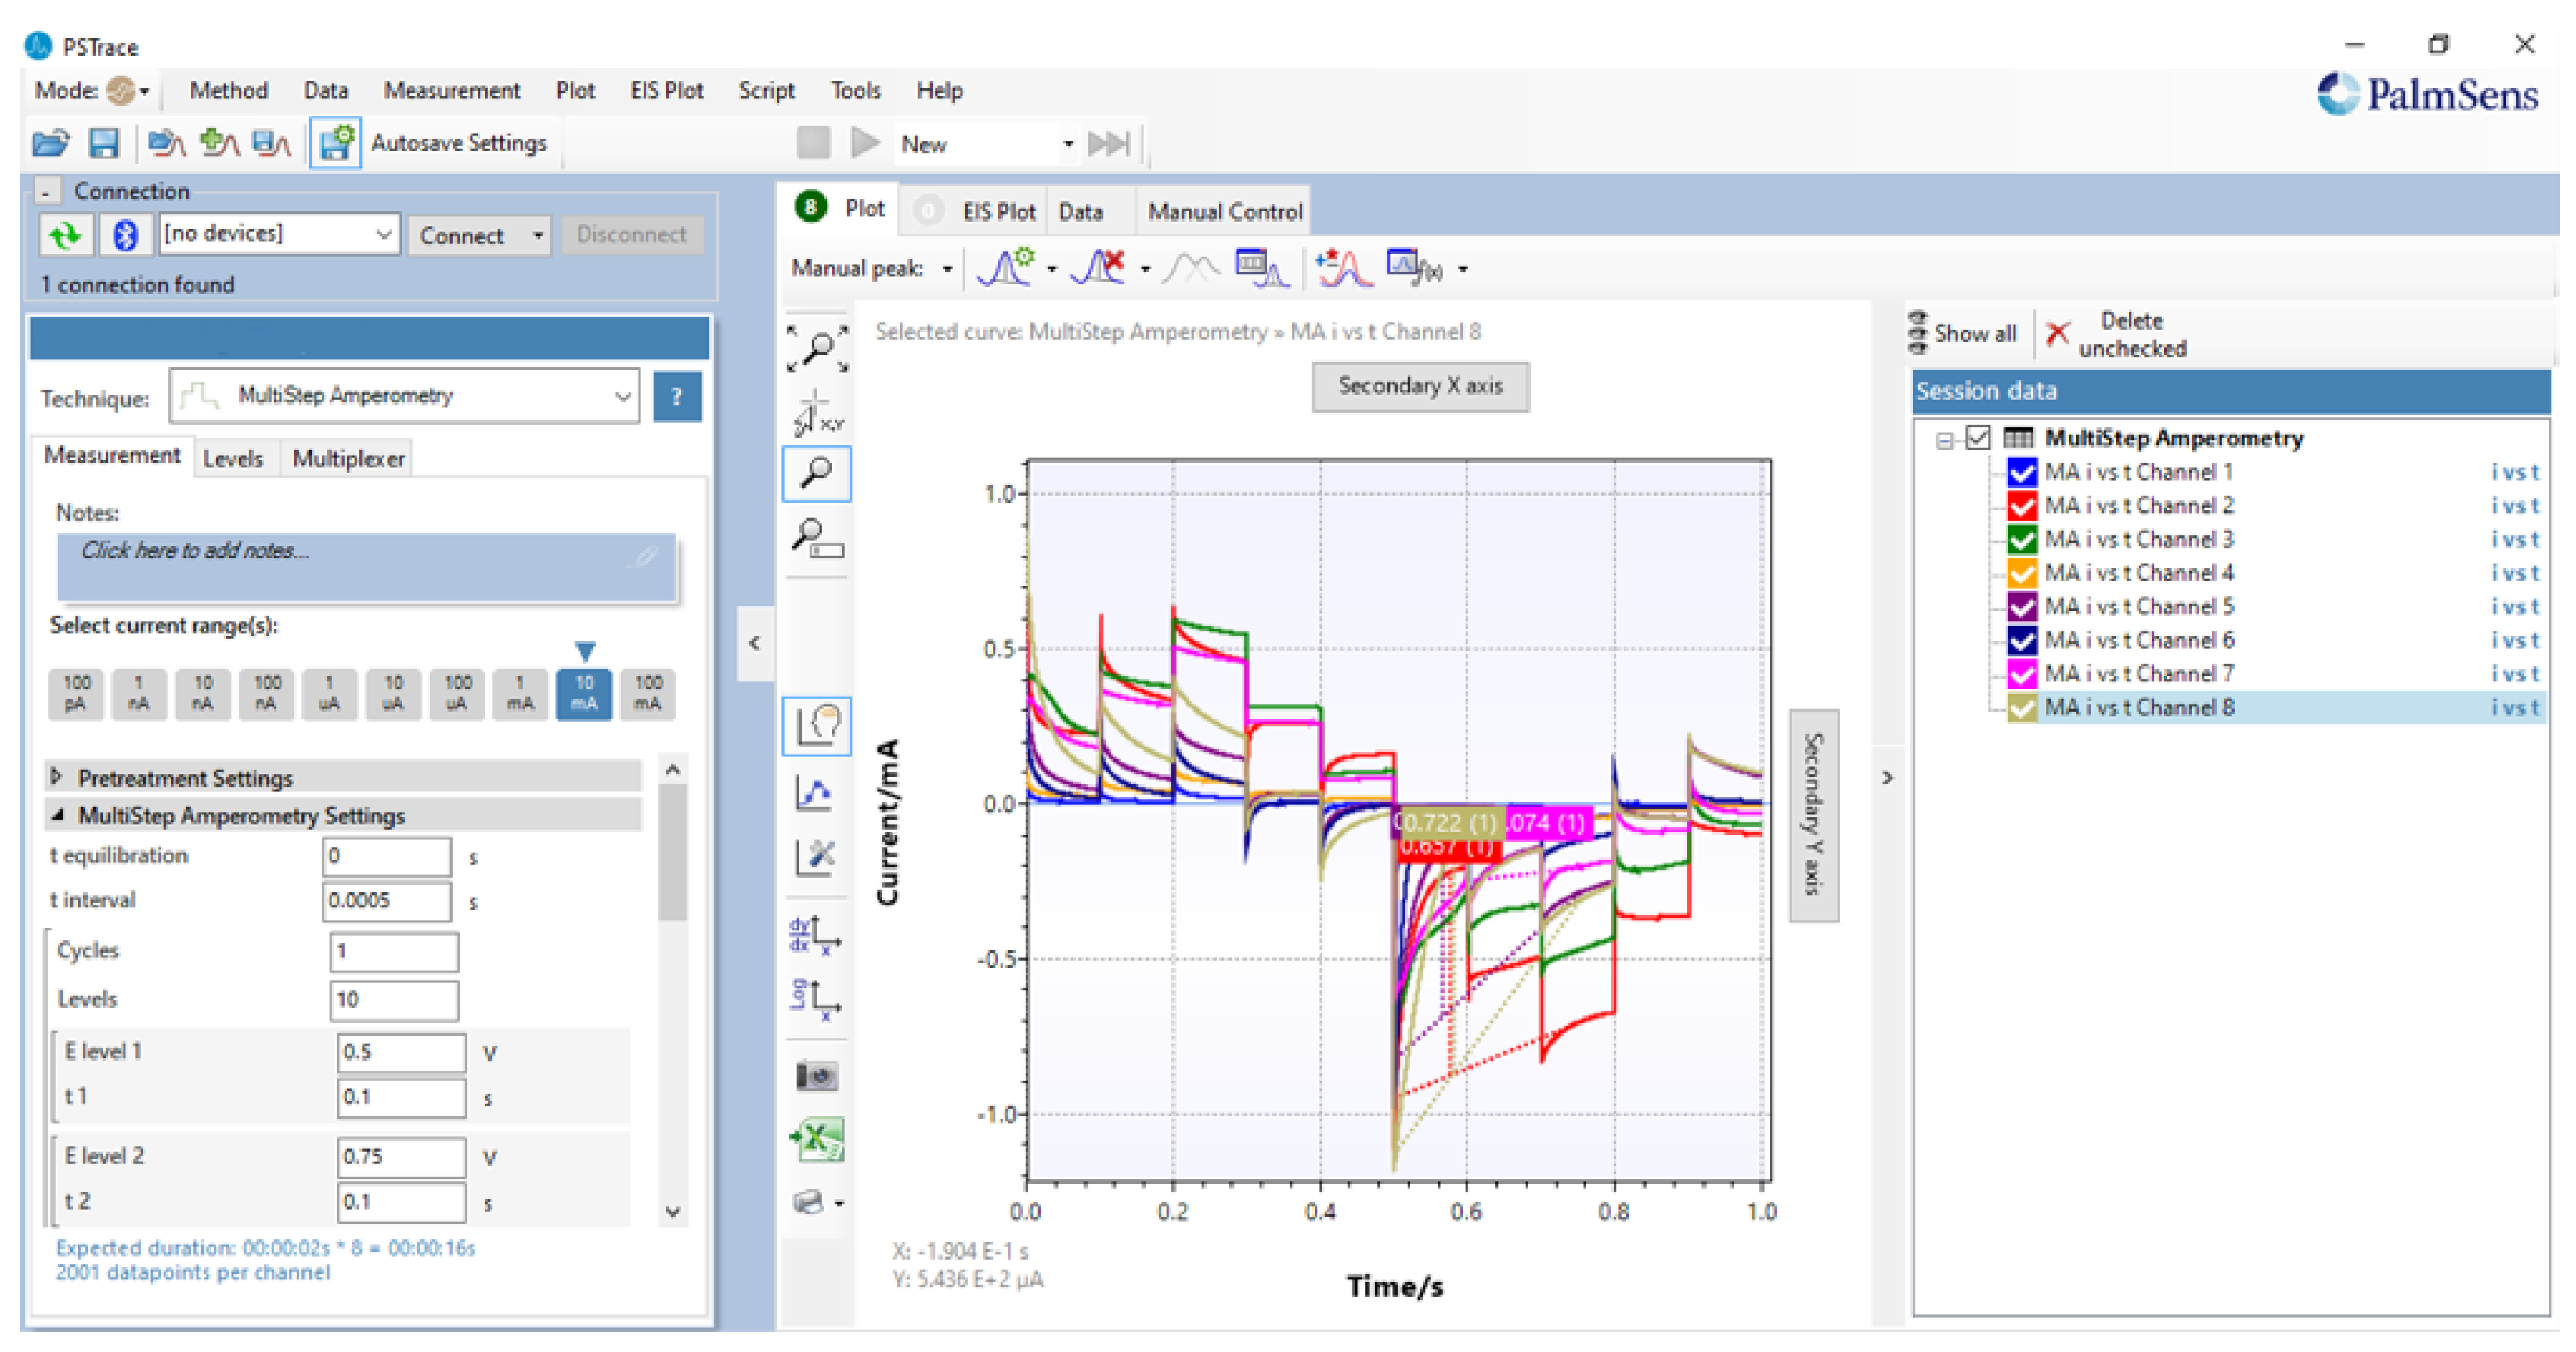Toggle the Channel 7 magenta checkbox

point(2021,673)
